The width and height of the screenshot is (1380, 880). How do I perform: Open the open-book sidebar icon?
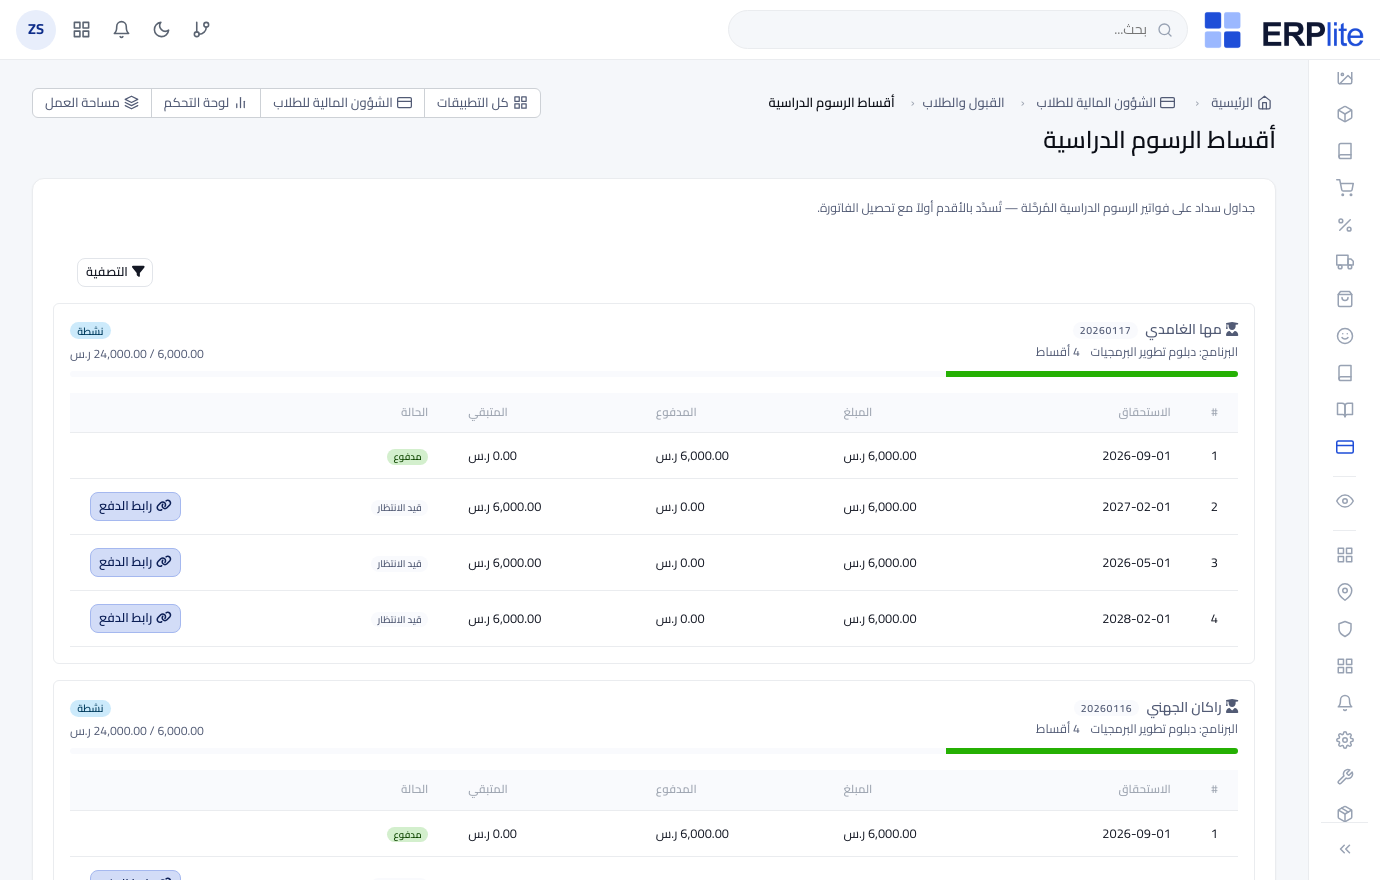coord(1345,410)
